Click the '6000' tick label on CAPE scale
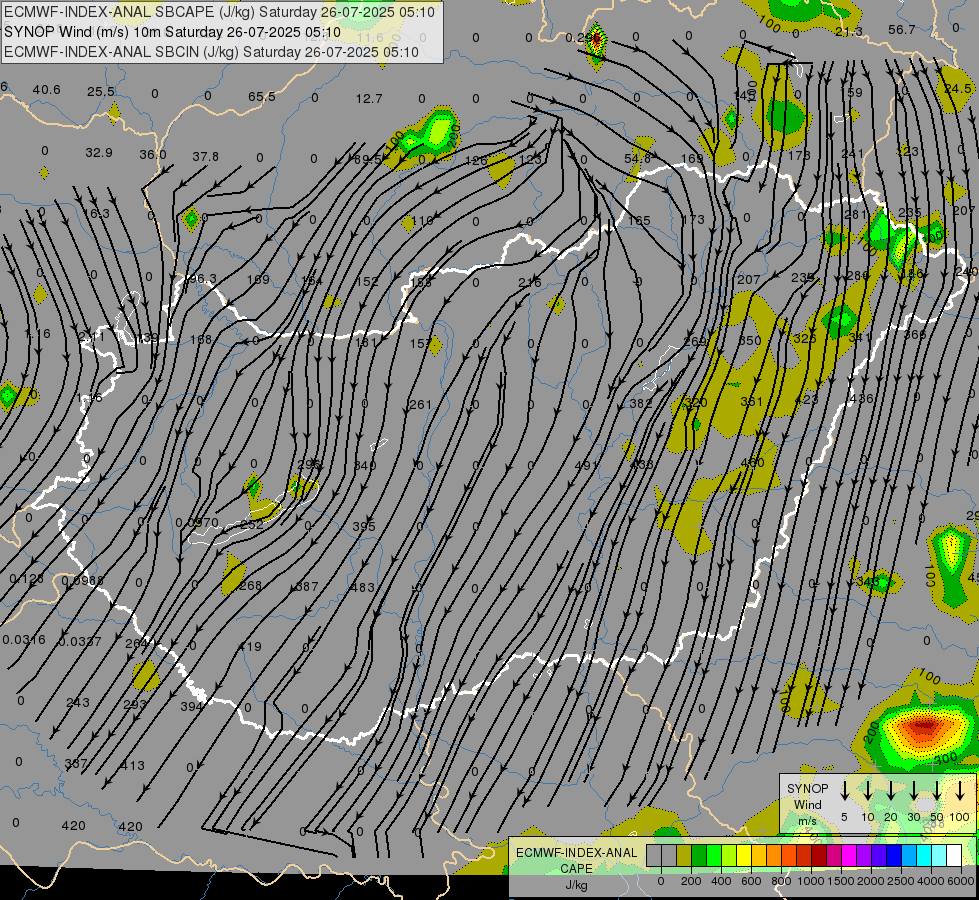979x900 pixels. point(961,881)
